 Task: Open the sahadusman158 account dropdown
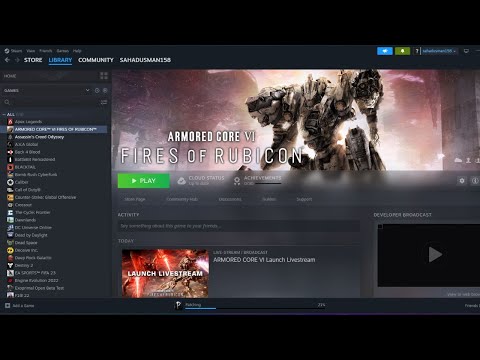tap(439, 51)
